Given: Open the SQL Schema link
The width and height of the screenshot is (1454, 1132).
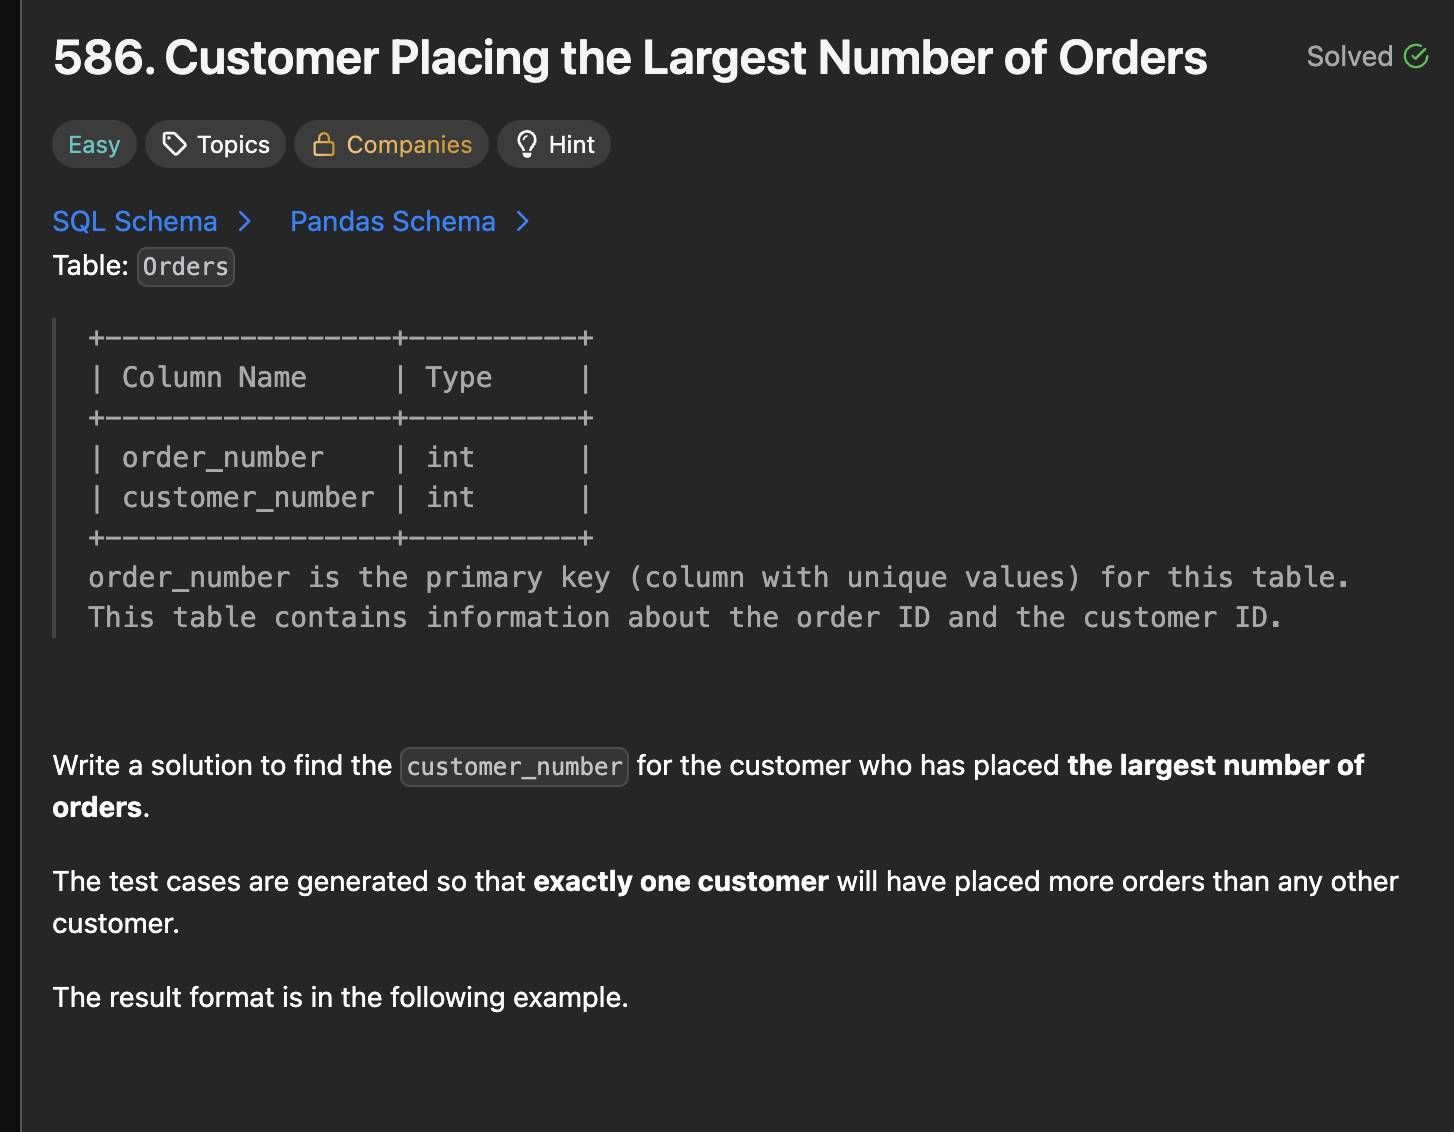Looking at the screenshot, I should click(x=135, y=221).
